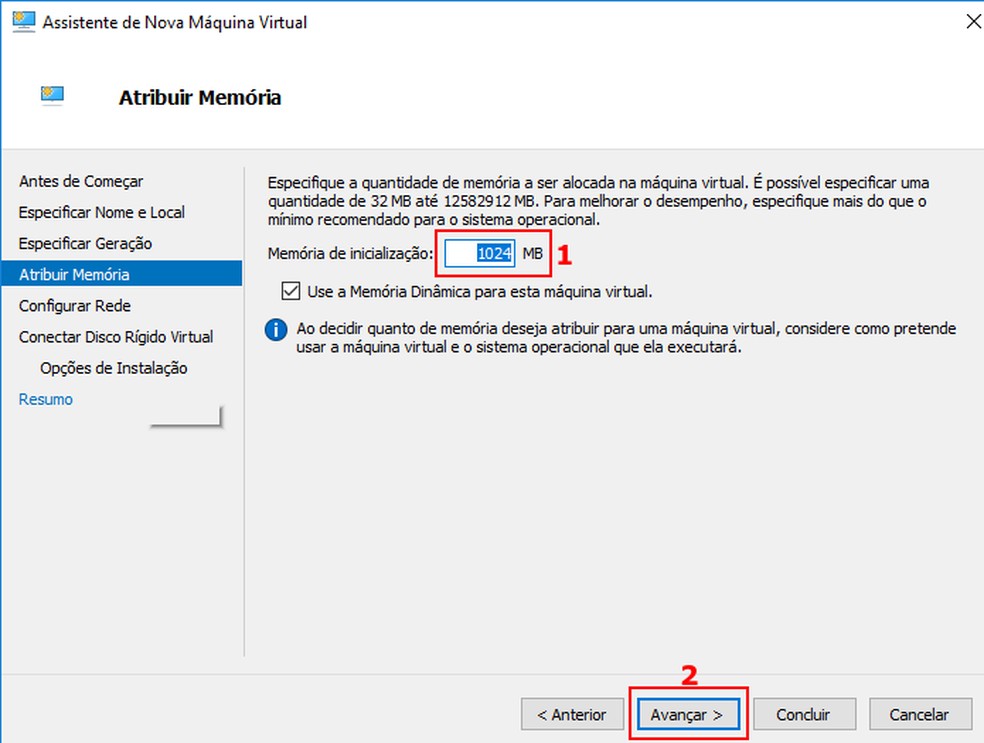Click the blue information icon
984x743 pixels.
[x=276, y=329]
